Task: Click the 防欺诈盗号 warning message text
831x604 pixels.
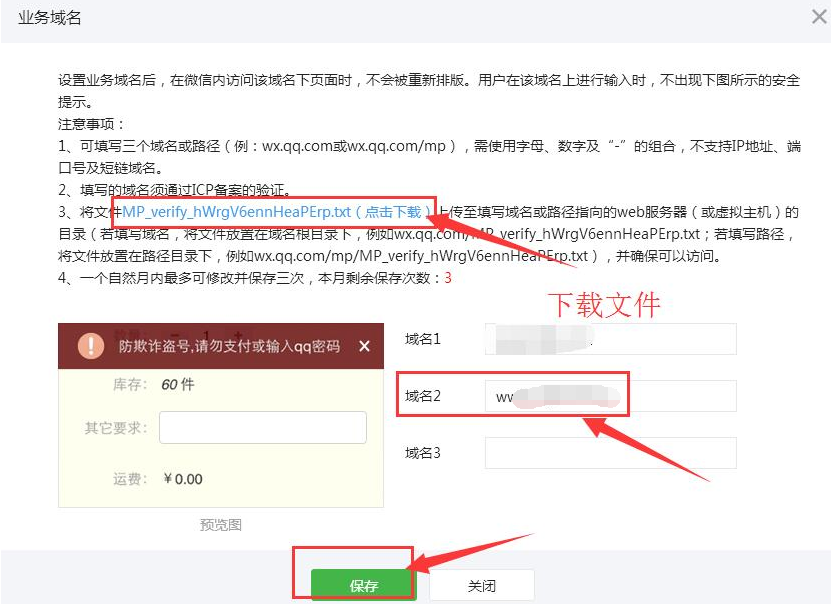Action: pos(229,346)
